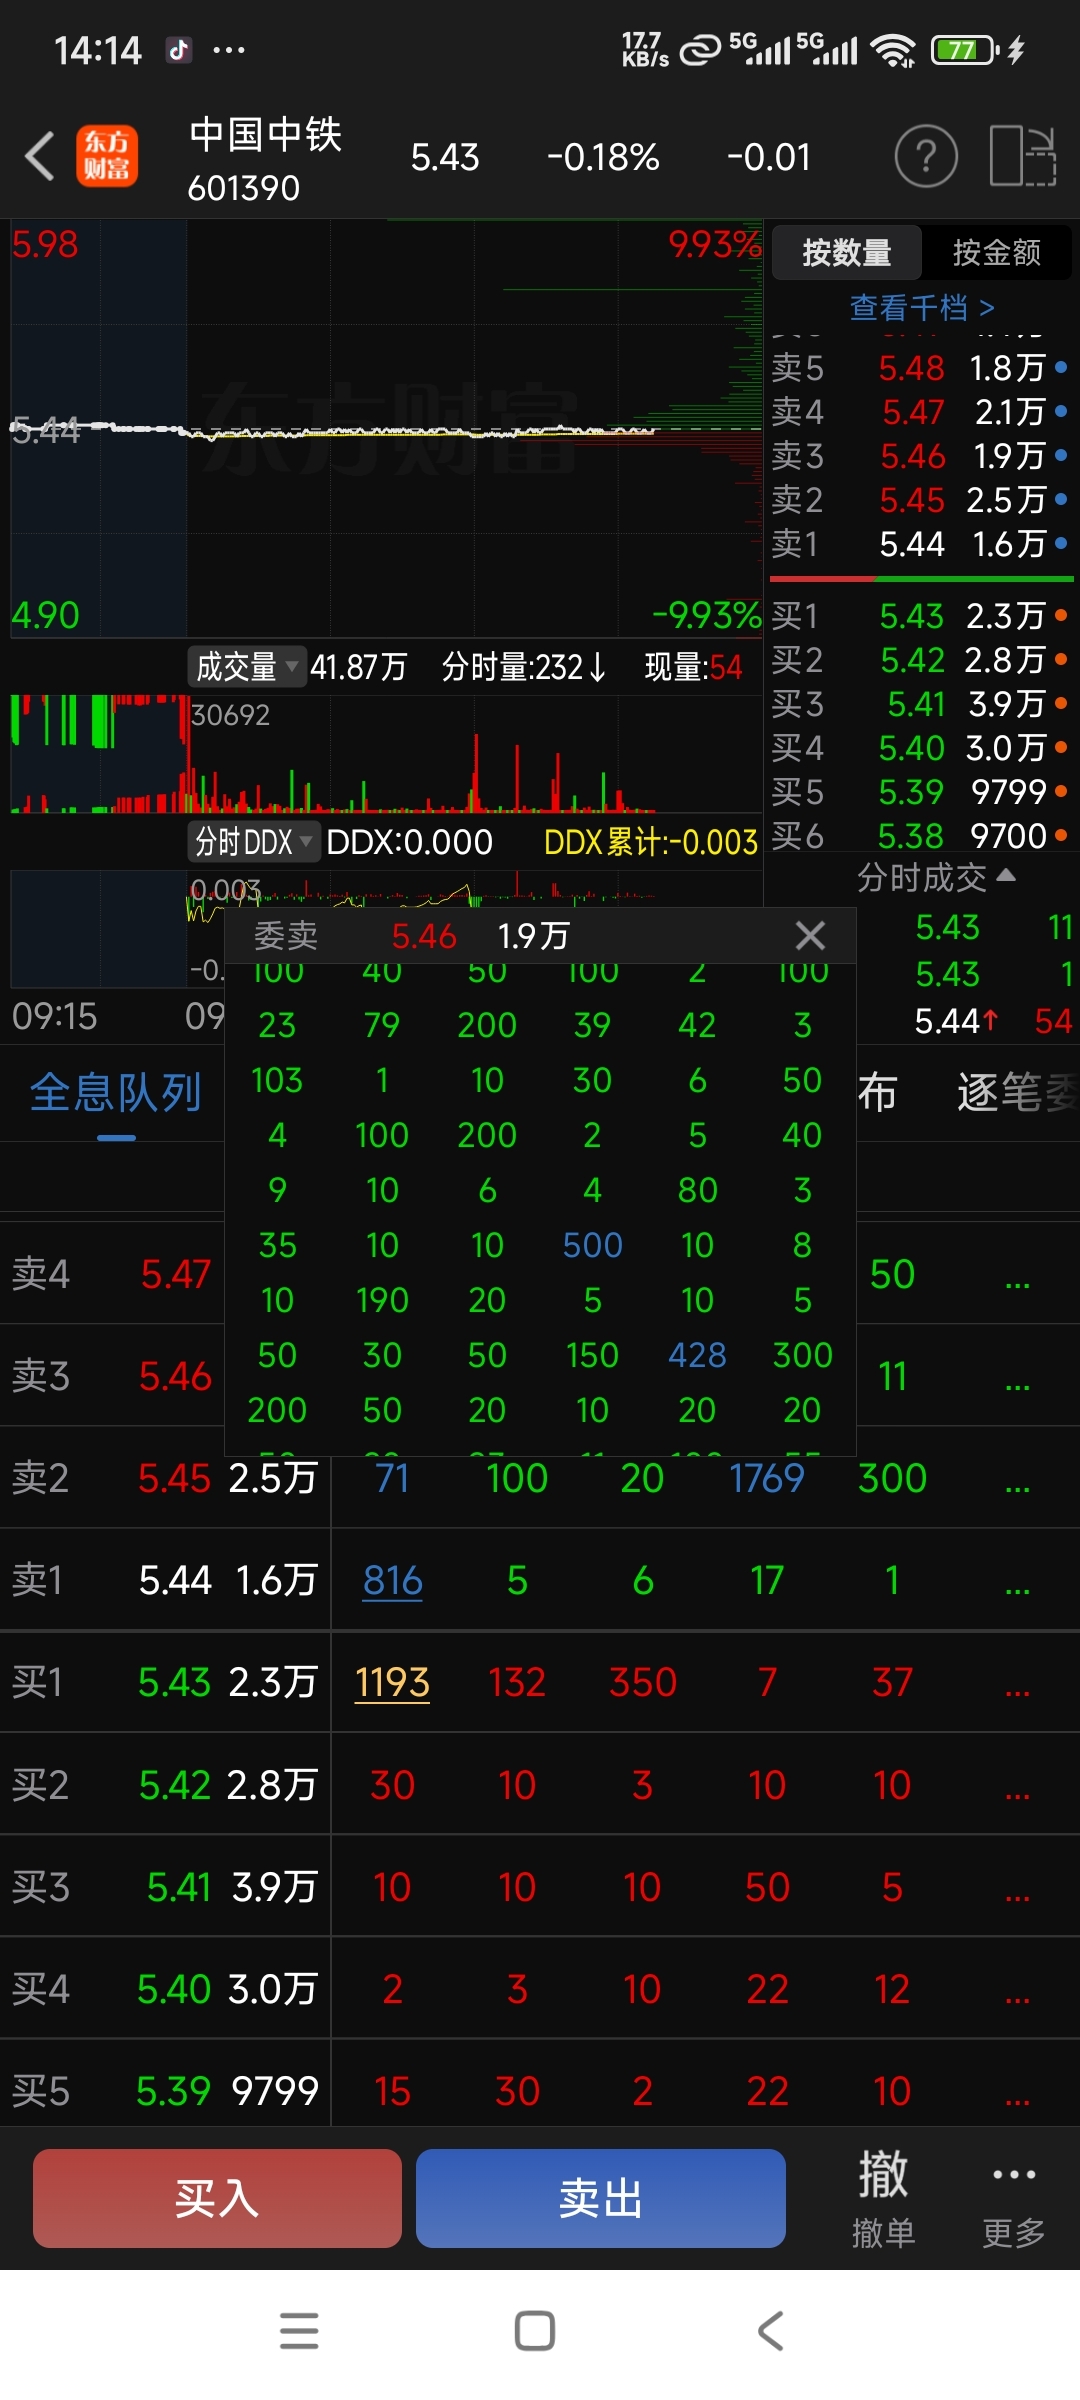
Task: Open the Eastmoney app logo
Action: coord(107,156)
